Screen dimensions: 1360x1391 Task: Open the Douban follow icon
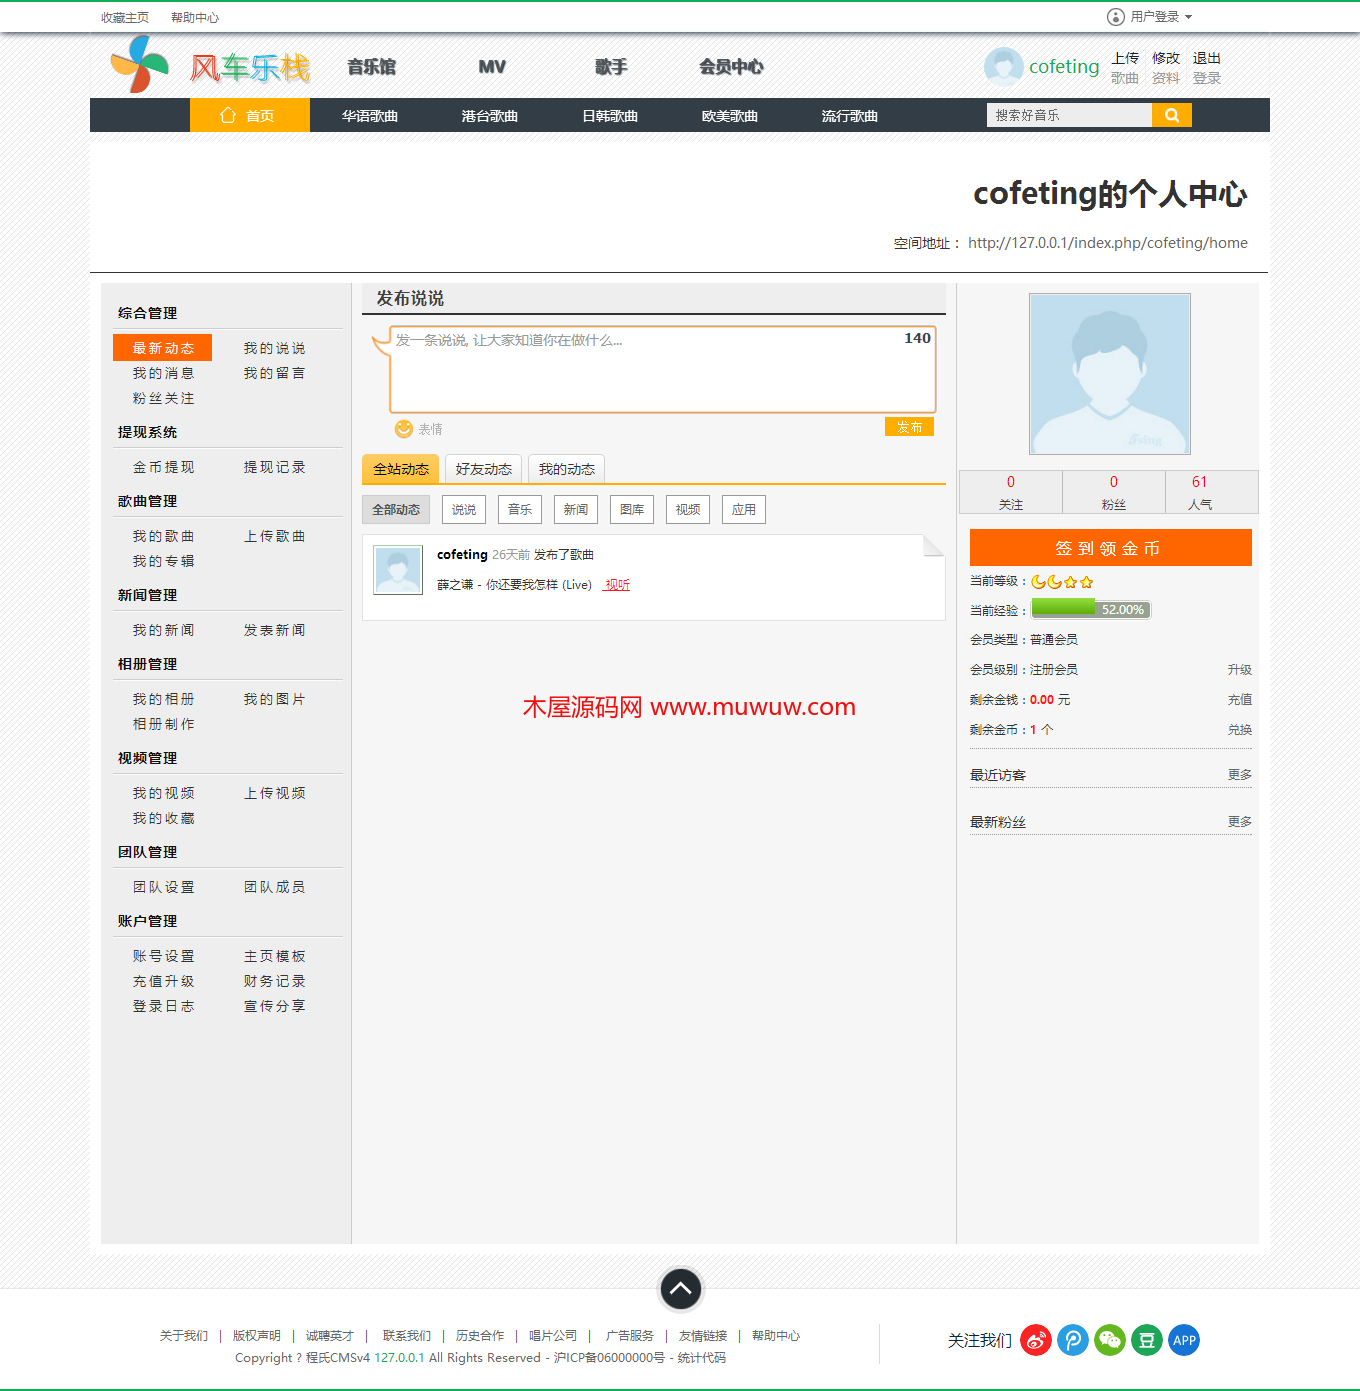click(x=1147, y=1340)
